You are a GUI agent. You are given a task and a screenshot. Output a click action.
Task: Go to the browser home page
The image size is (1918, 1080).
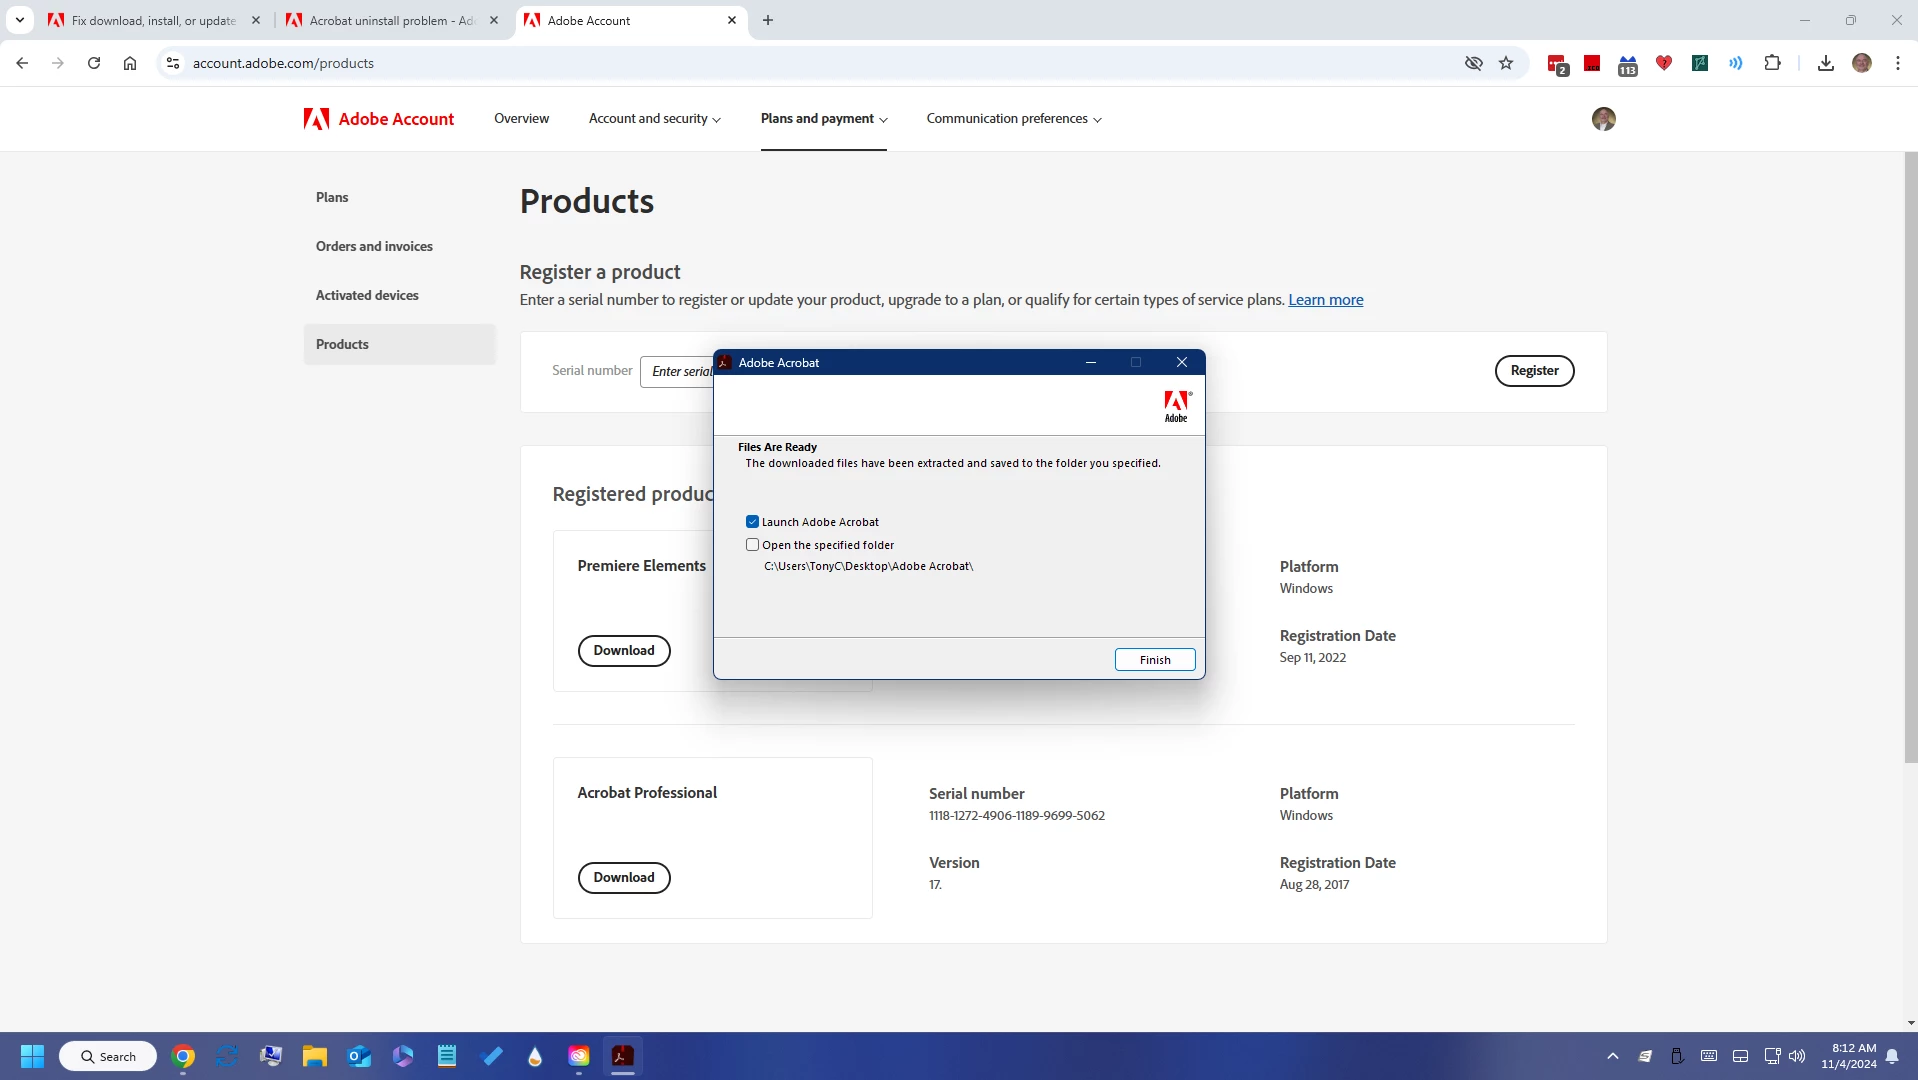130,63
